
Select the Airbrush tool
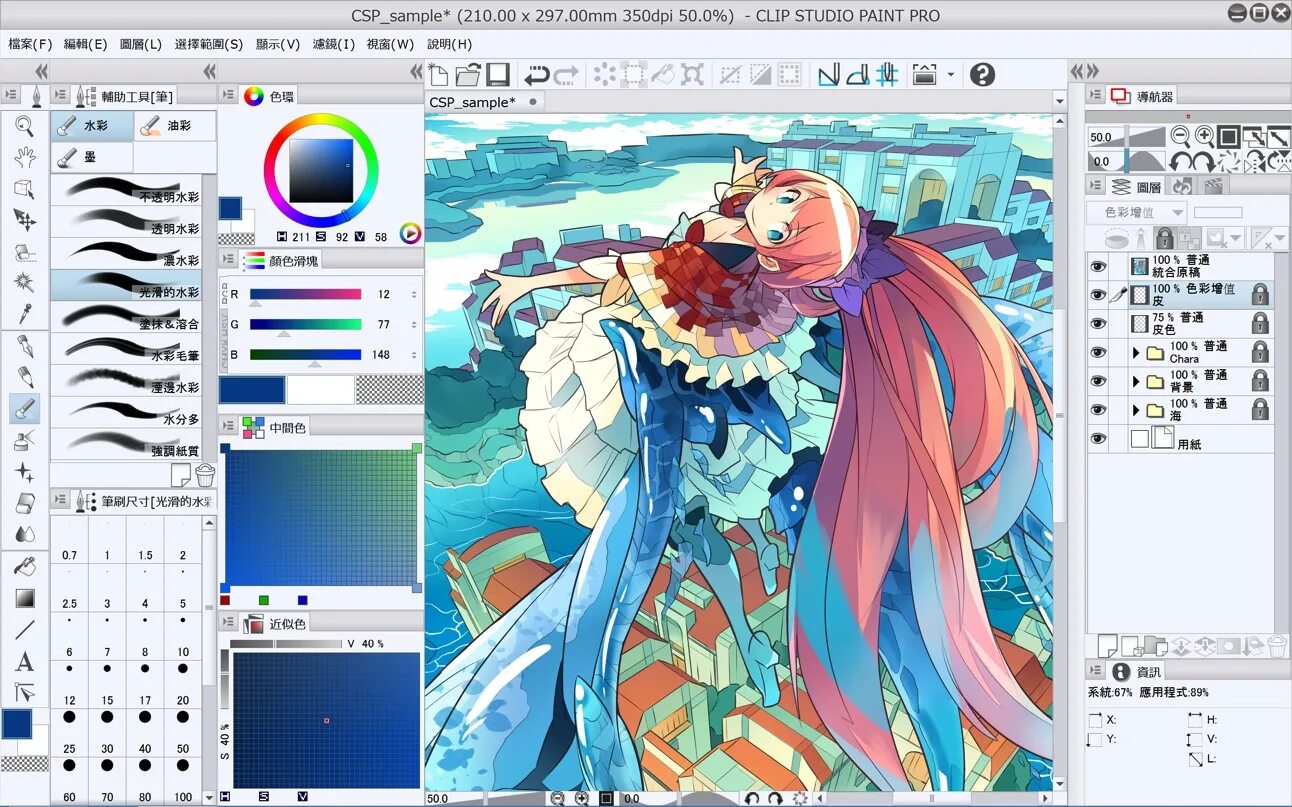[x=24, y=440]
